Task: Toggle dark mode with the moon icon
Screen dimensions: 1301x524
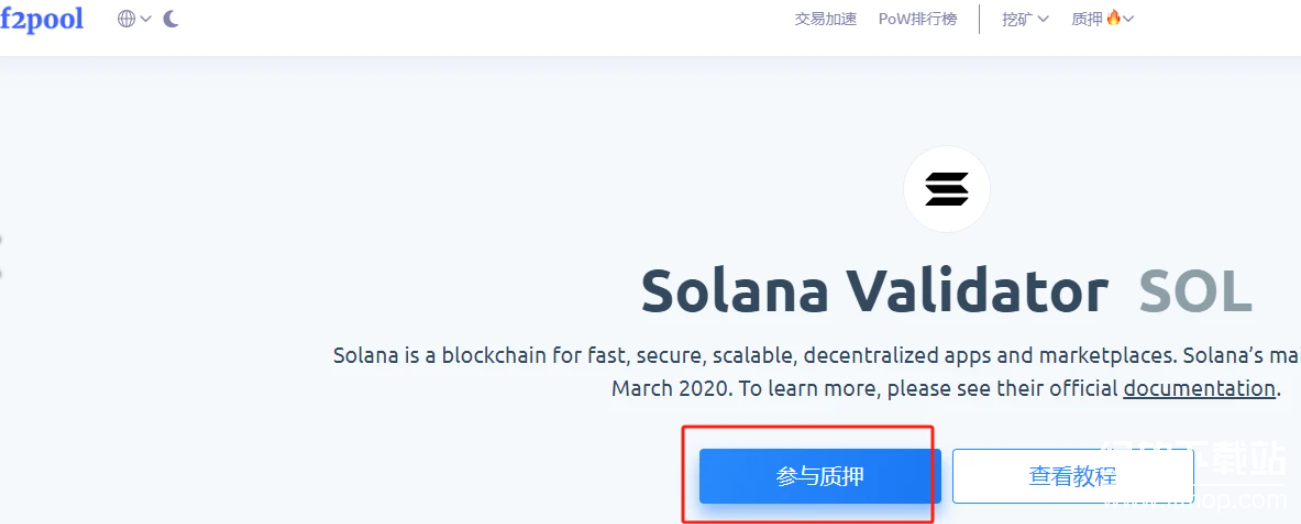Action: click(x=171, y=19)
